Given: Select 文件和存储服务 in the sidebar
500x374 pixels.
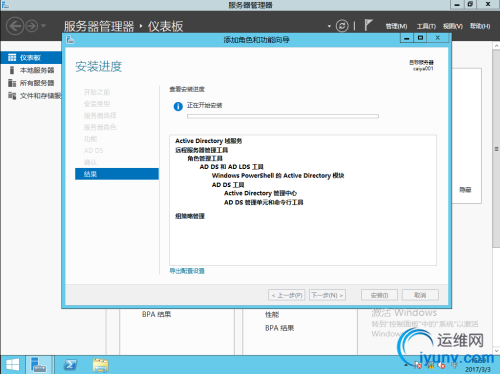Looking at the screenshot, I should 40,96.
